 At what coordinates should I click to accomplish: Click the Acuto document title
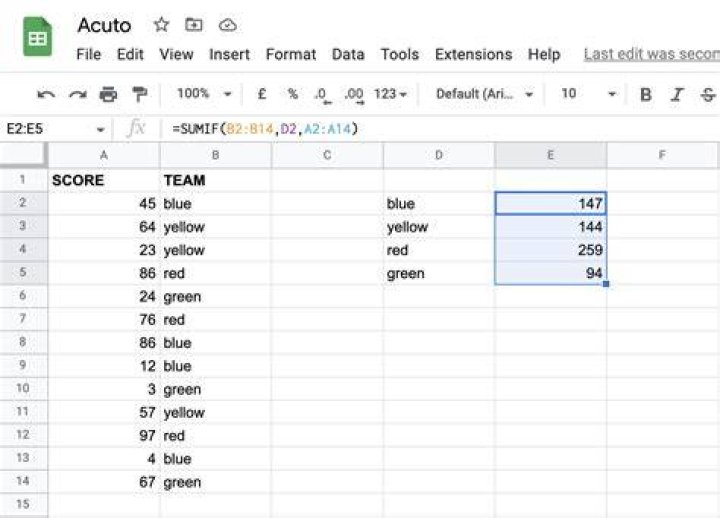coord(104,25)
